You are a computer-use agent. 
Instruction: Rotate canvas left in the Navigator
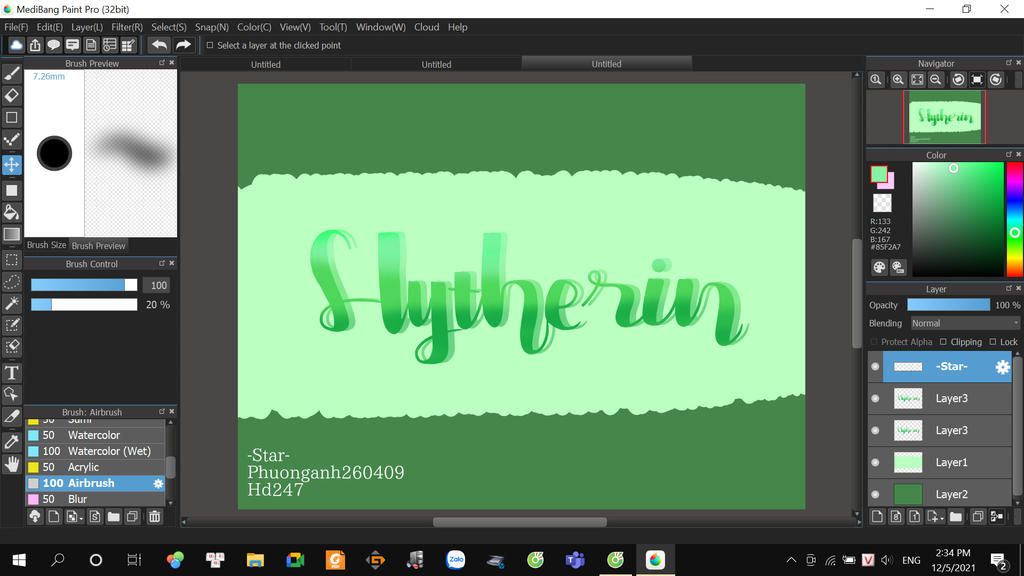[x=958, y=80]
